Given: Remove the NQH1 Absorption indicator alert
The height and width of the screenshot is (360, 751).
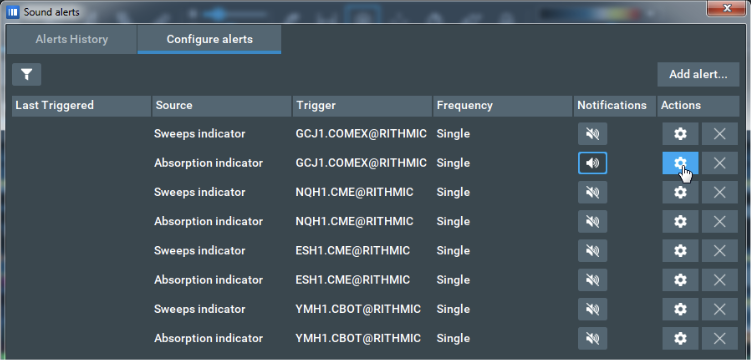Looking at the screenshot, I should tap(719, 221).
